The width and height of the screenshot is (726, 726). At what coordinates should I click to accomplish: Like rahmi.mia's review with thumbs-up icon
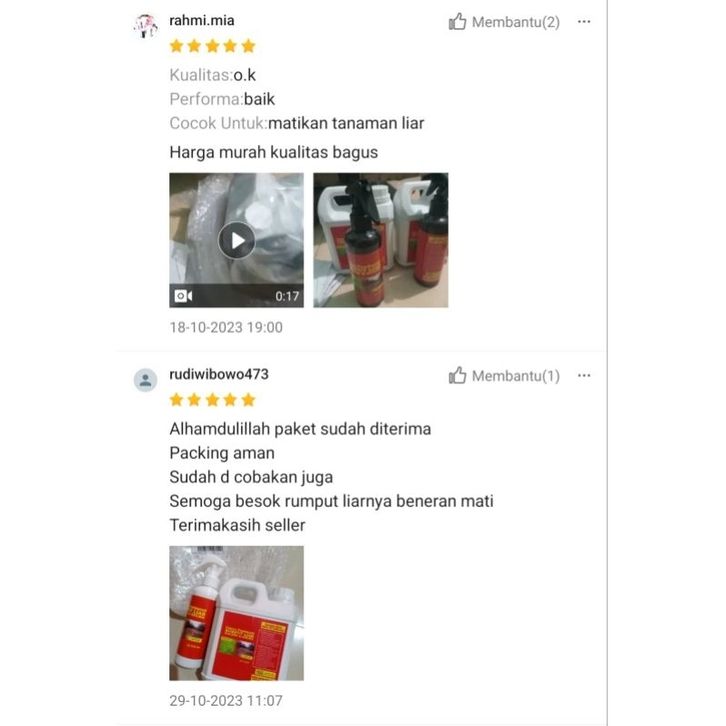(x=457, y=21)
